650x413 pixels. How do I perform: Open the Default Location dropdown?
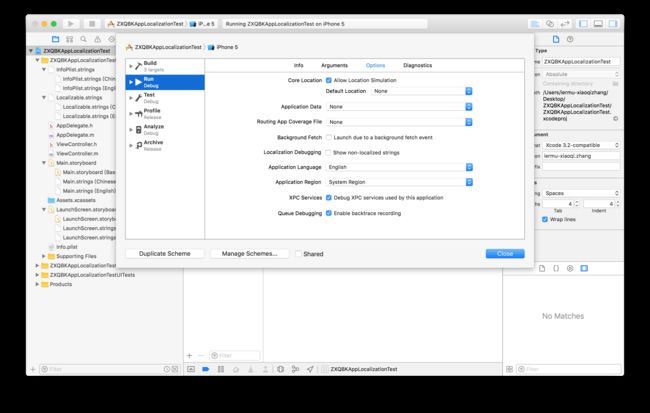click(x=422, y=91)
